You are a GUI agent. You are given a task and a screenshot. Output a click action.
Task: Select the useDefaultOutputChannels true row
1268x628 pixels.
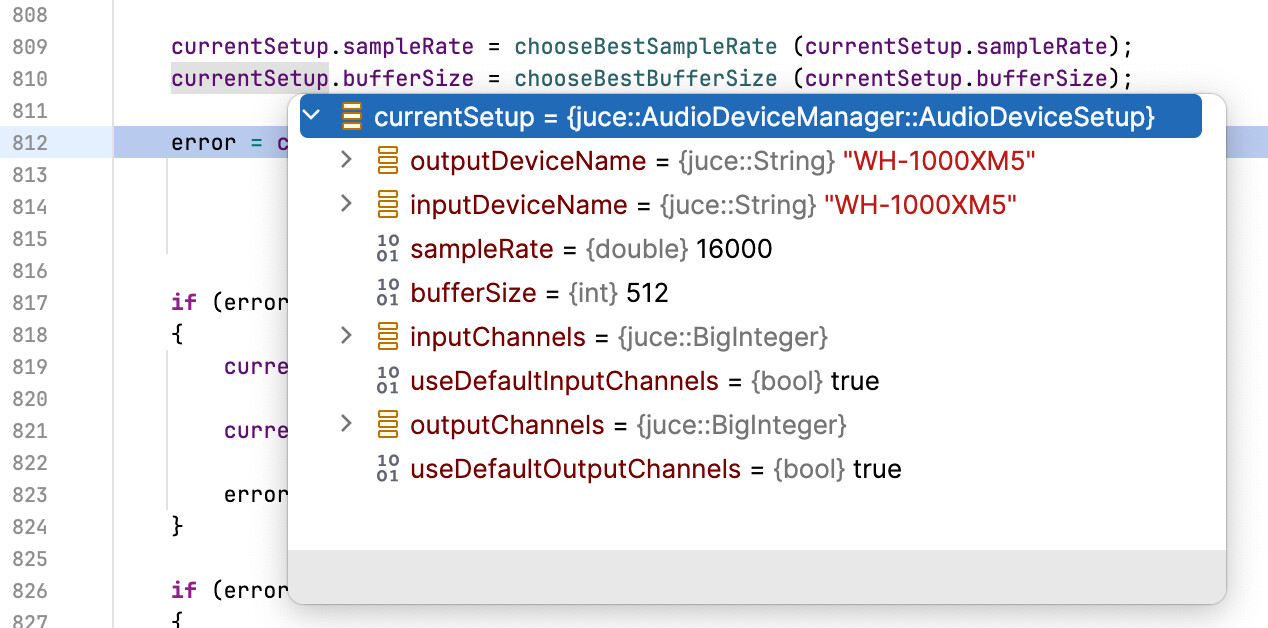coord(655,469)
